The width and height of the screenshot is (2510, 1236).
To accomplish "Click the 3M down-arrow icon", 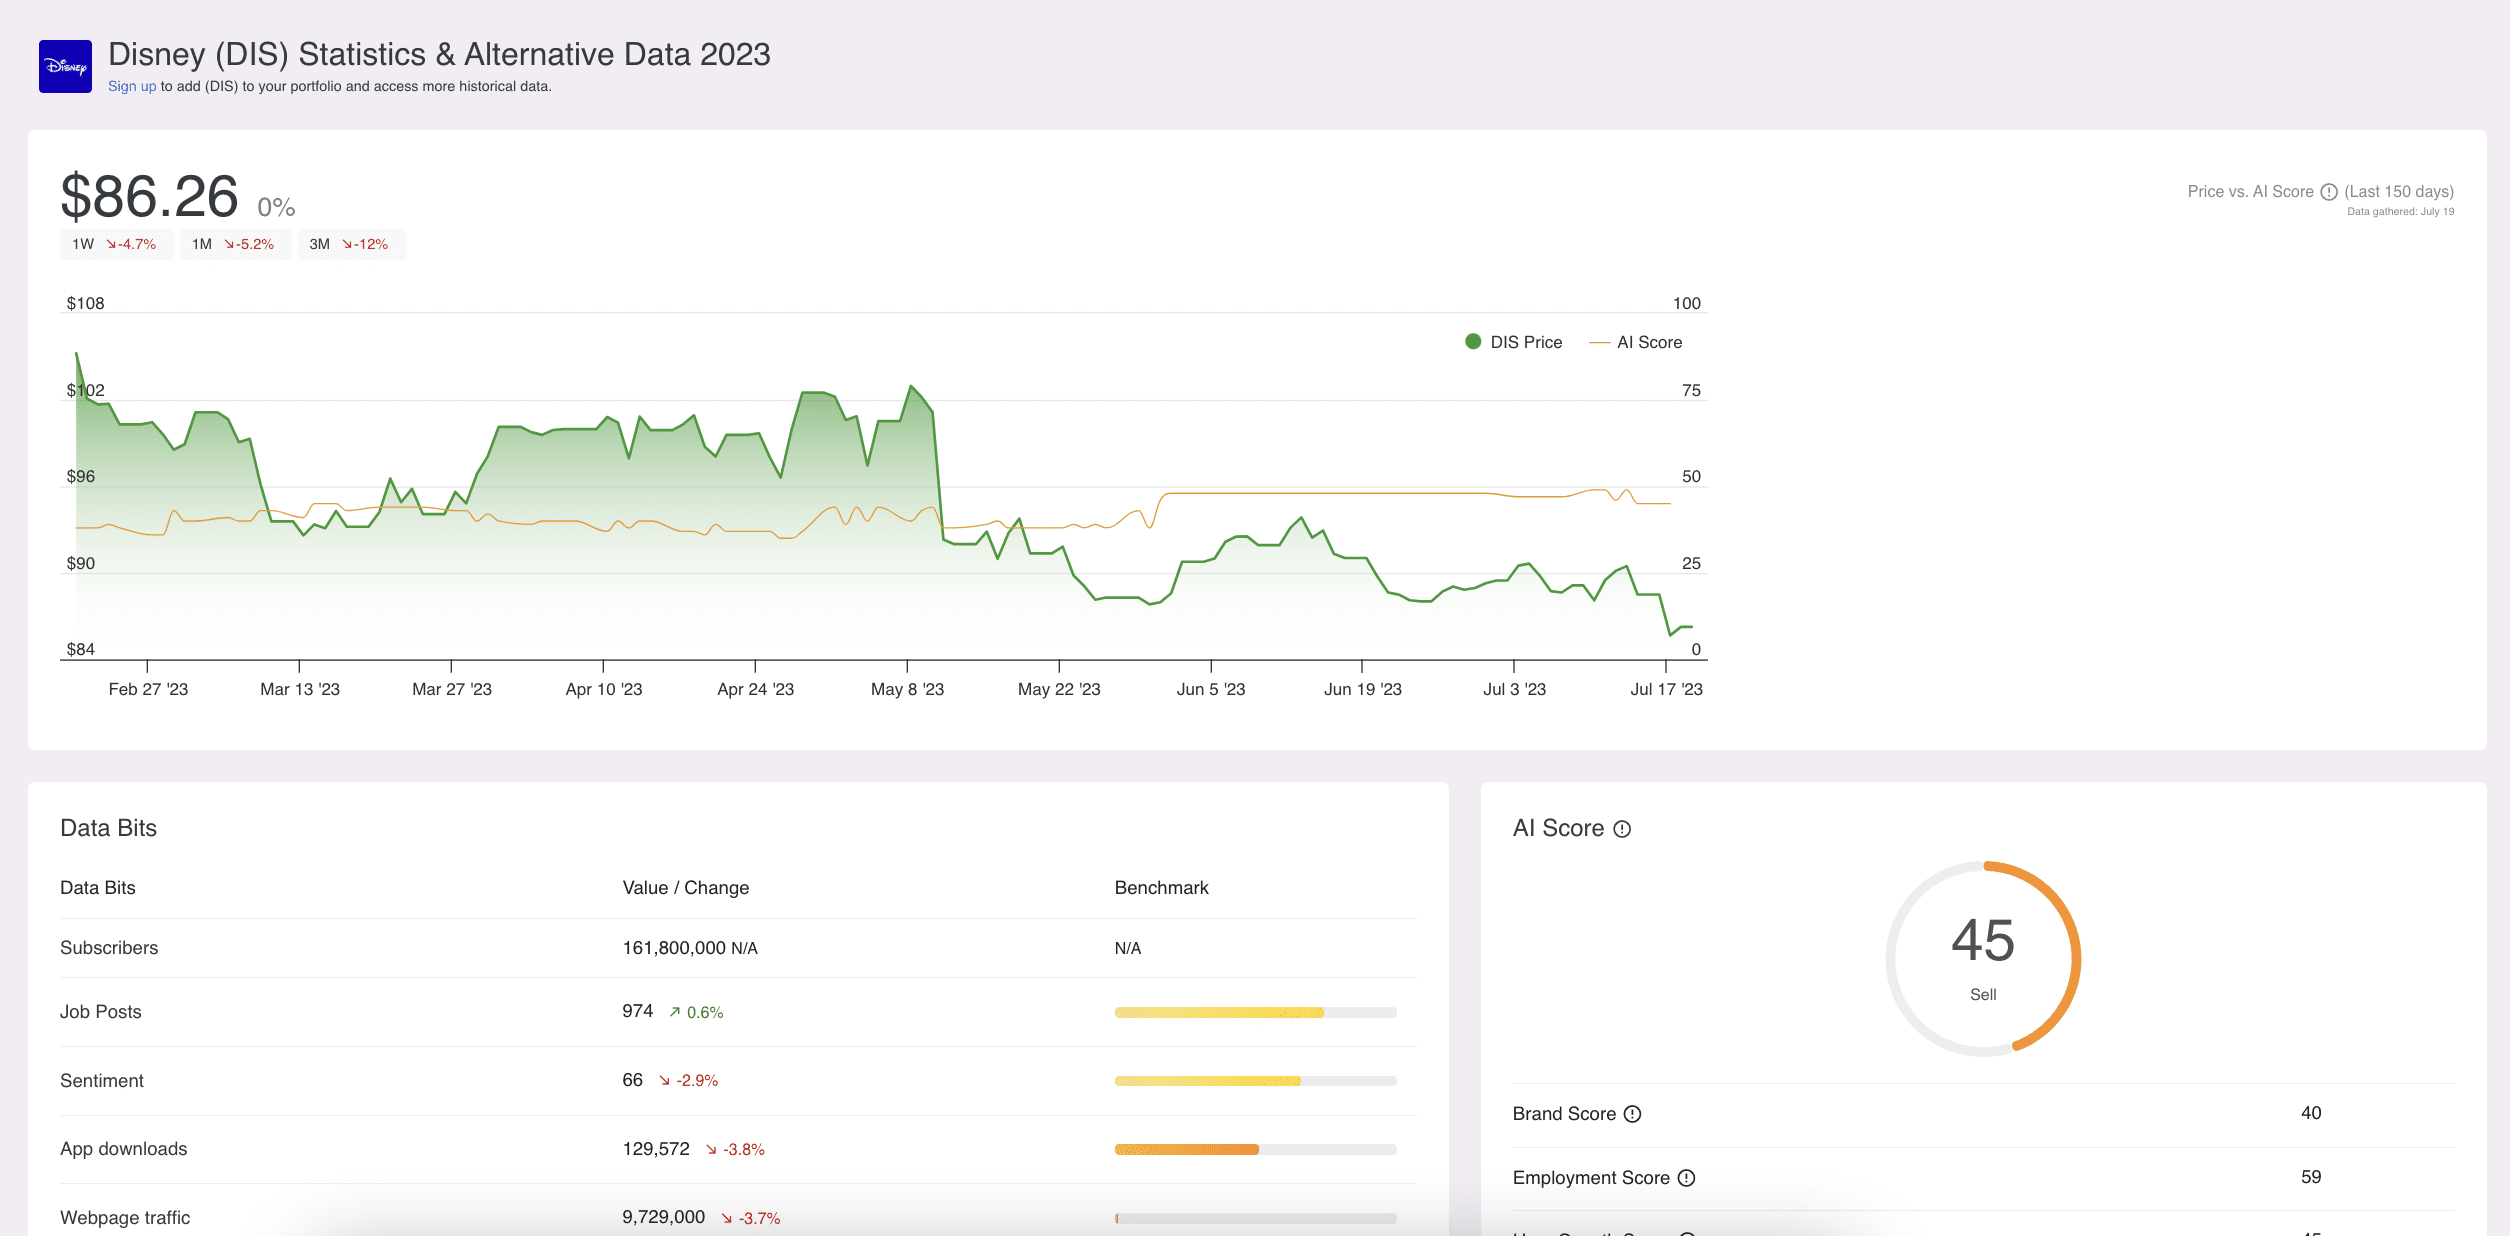I will [347, 244].
